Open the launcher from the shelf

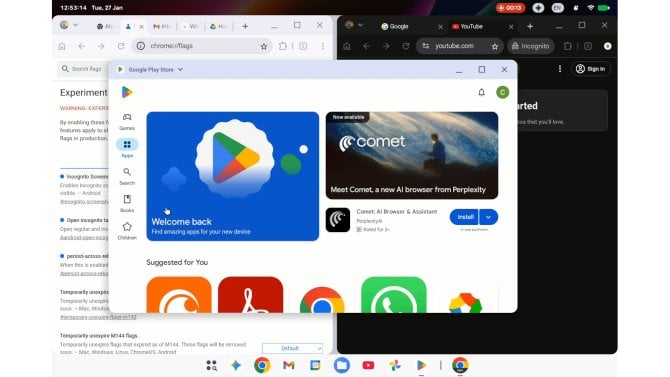(212, 365)
